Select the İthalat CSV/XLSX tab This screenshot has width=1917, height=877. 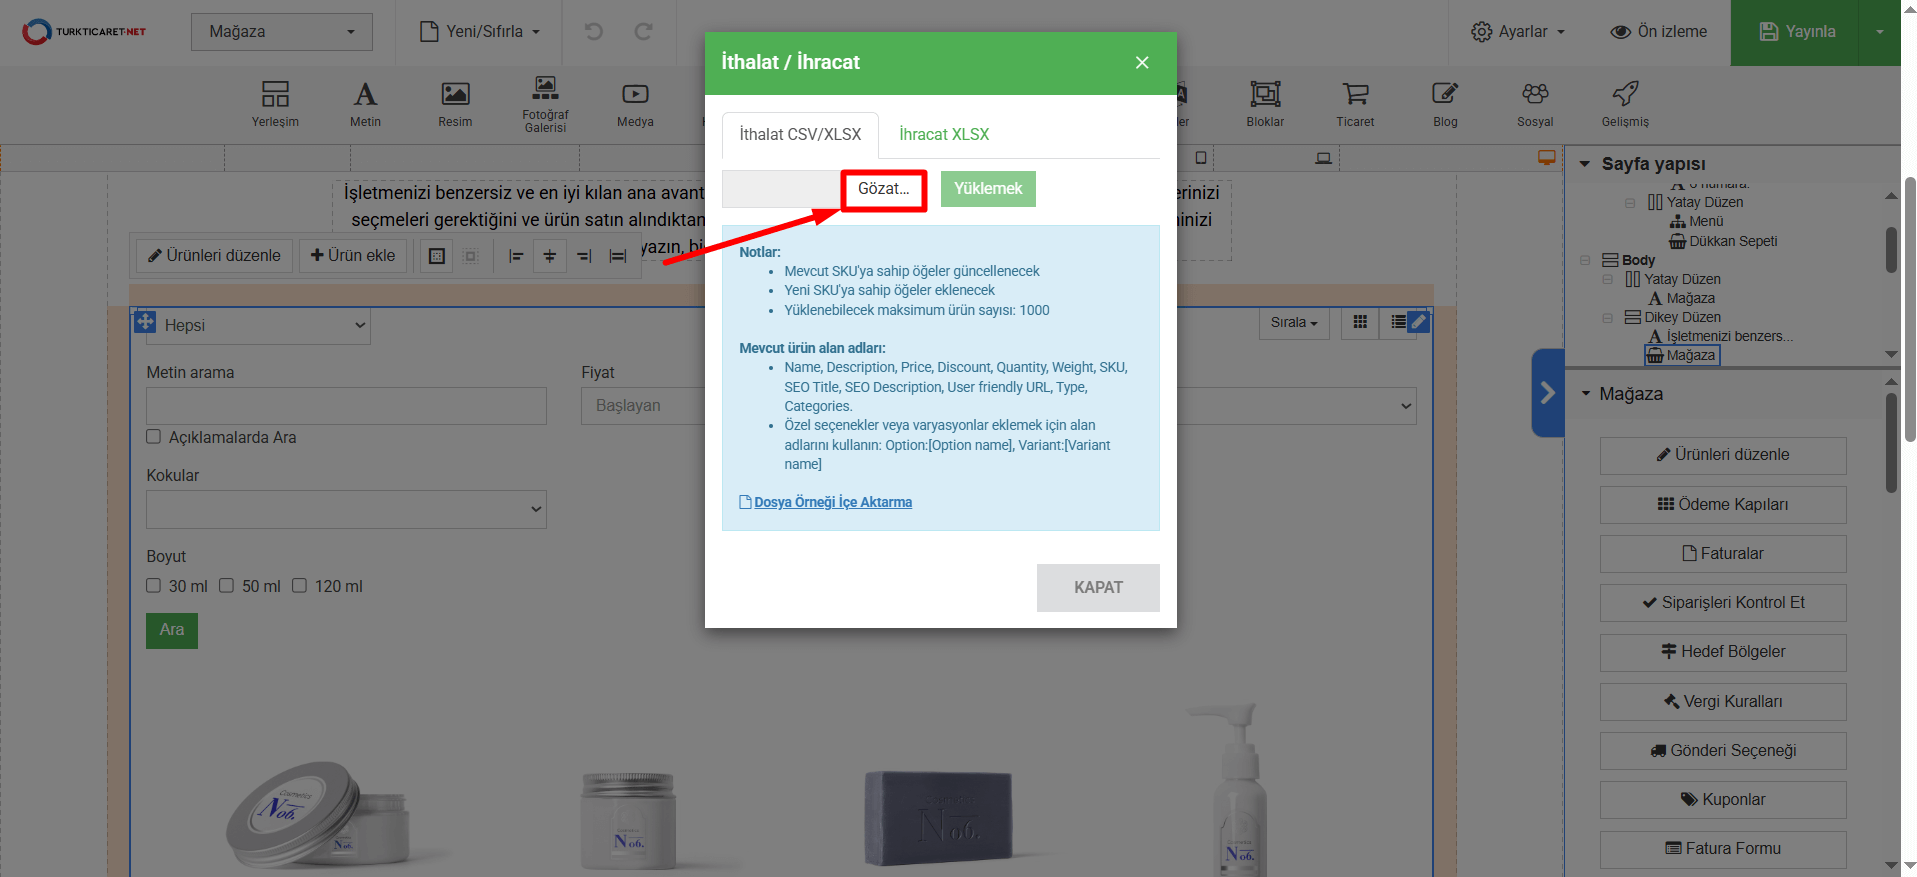coord(800,135)
